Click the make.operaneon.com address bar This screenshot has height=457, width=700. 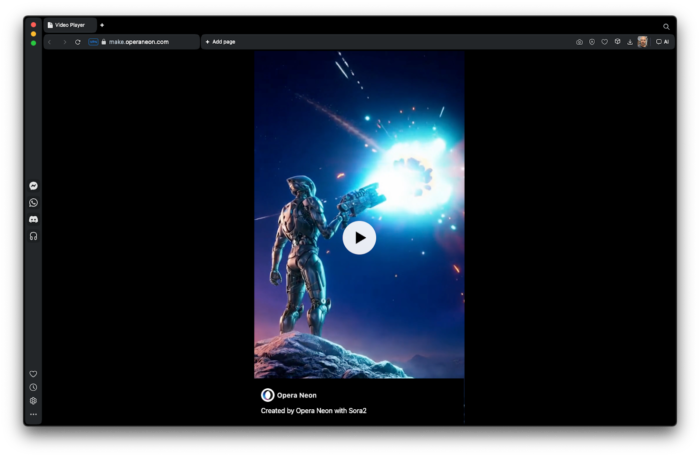139,42
